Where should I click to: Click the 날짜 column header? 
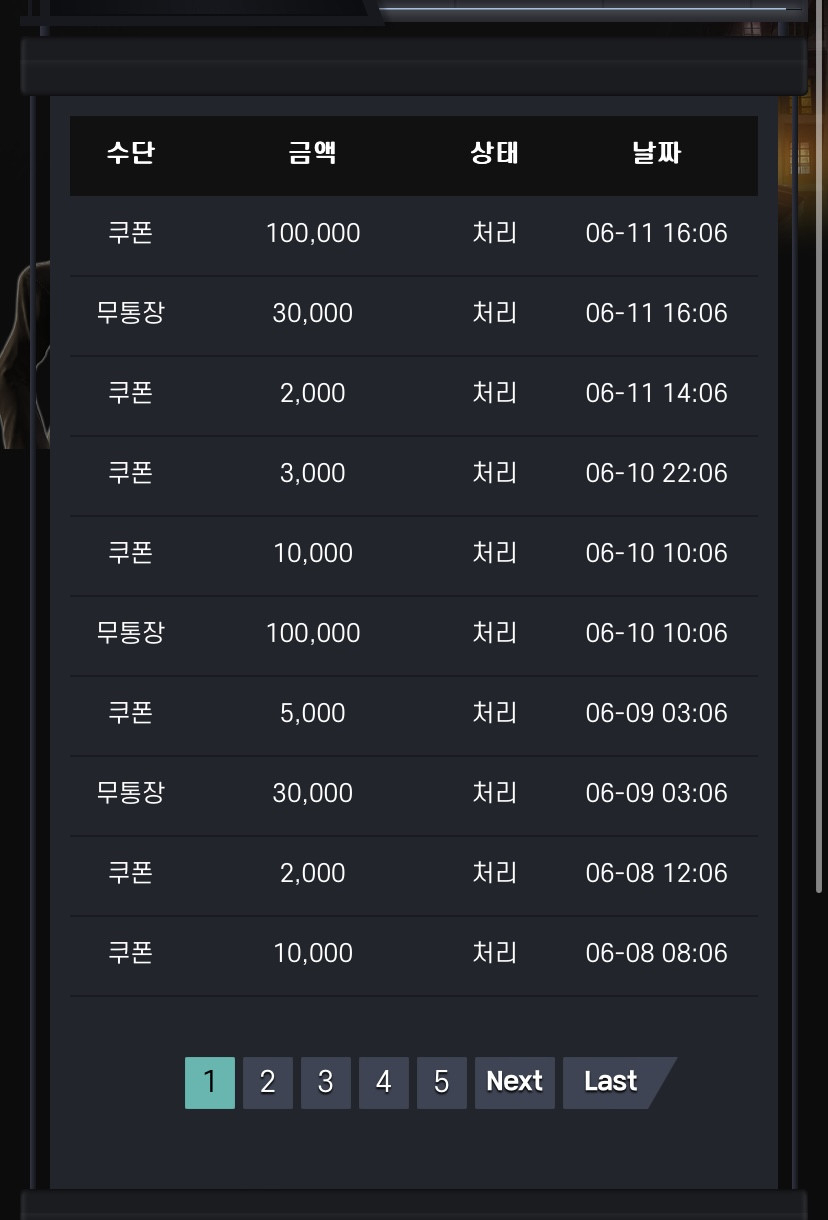(x=657, y=153)
